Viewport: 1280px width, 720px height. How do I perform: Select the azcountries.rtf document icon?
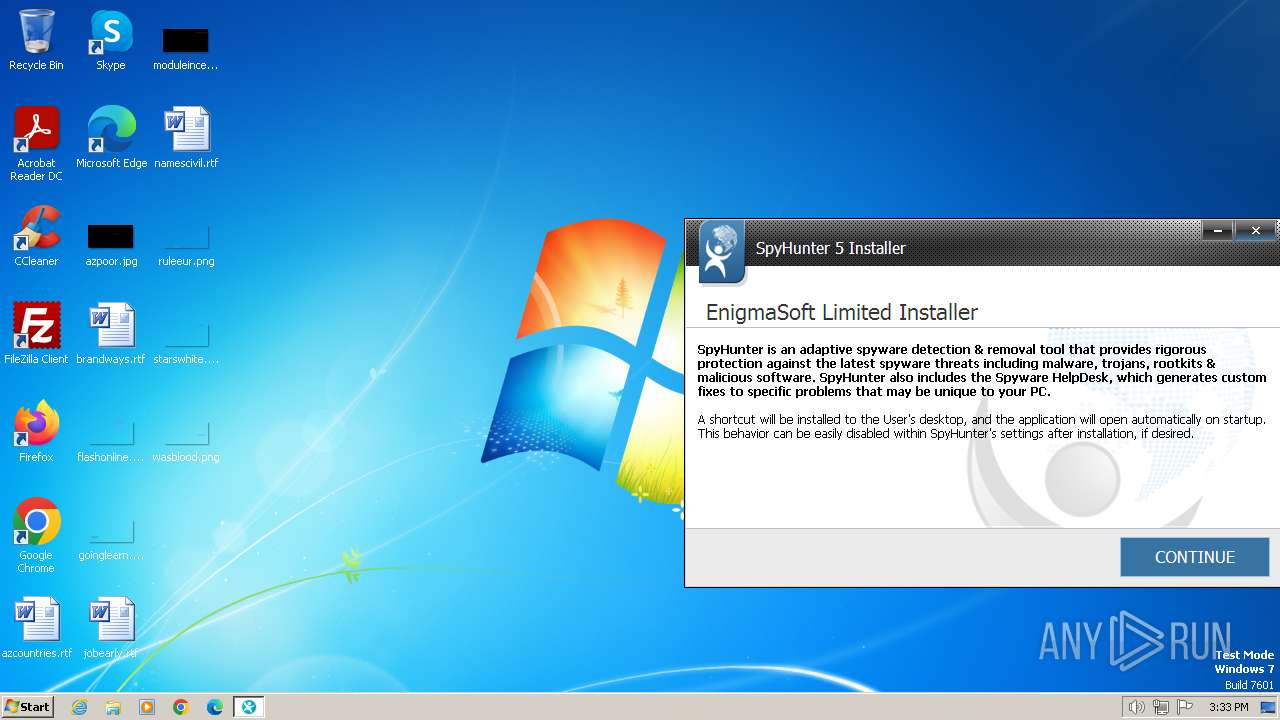click(x=36, y=628)
